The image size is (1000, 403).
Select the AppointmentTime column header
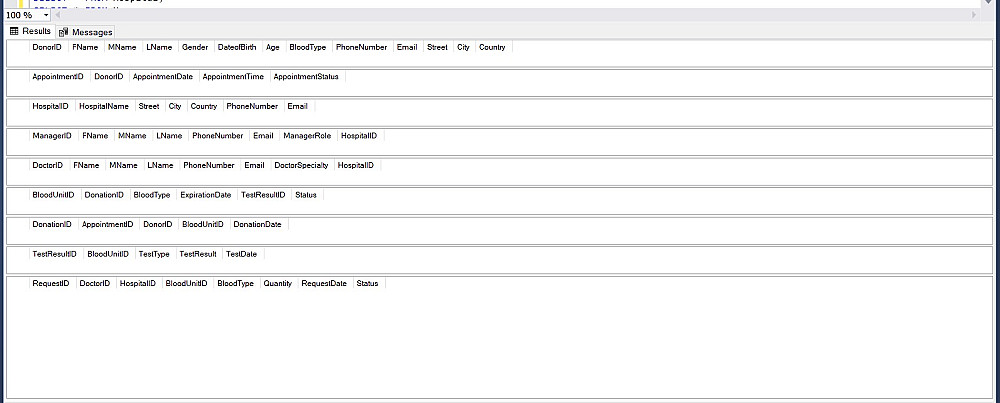click(232, 77)
